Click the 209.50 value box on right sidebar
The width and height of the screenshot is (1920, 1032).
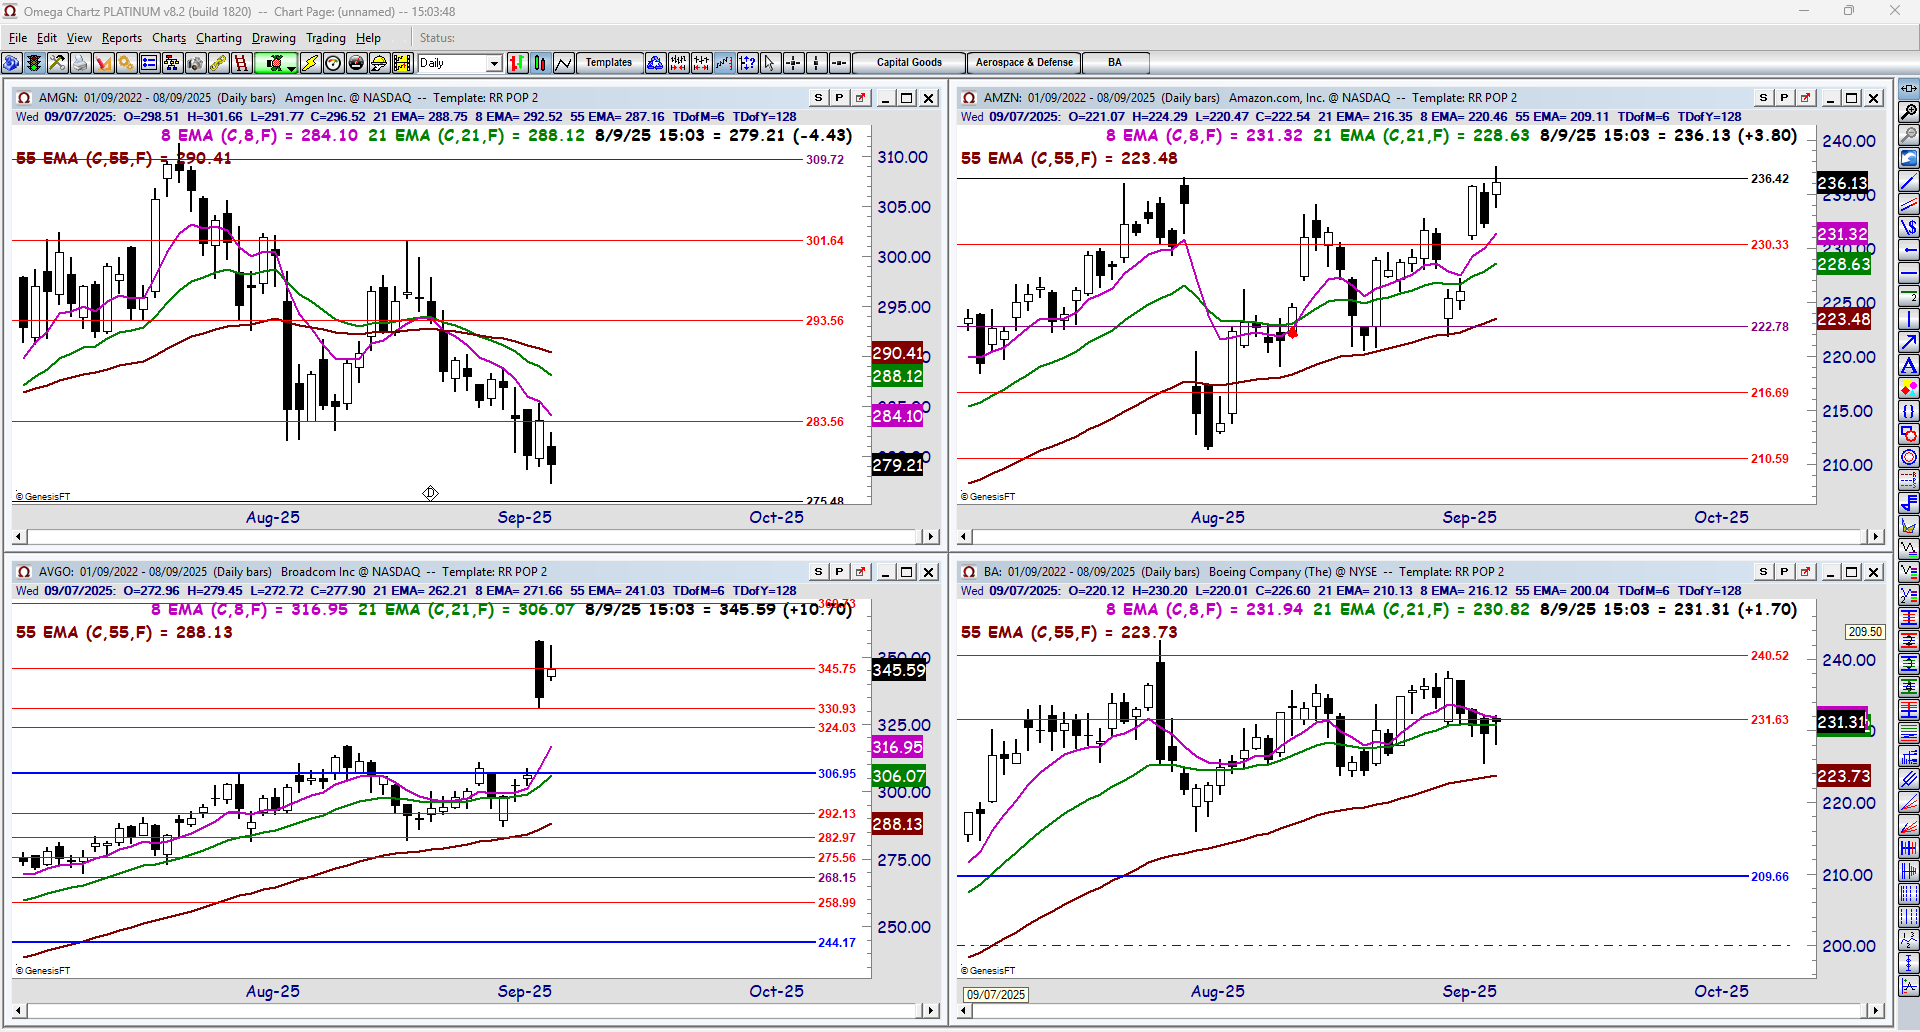tap(1865, 632)
